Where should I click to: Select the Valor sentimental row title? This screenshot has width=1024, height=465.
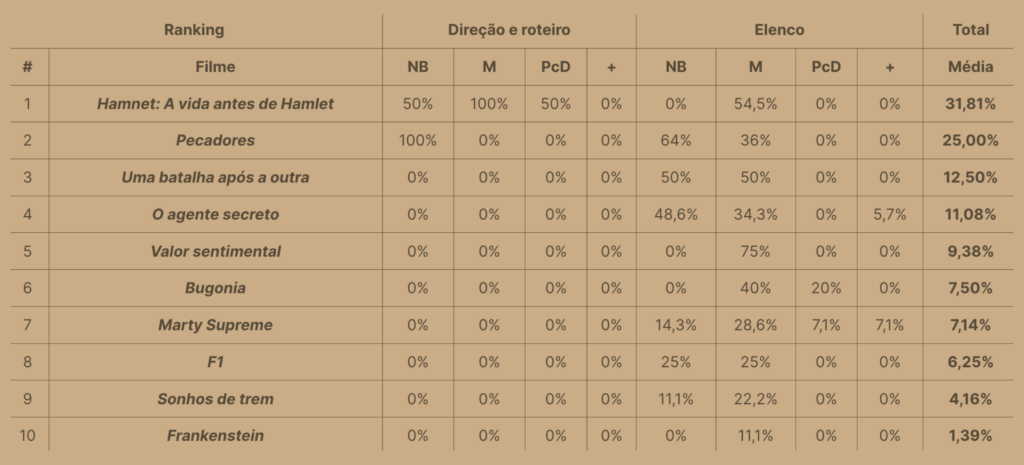(x=215, y=251)
